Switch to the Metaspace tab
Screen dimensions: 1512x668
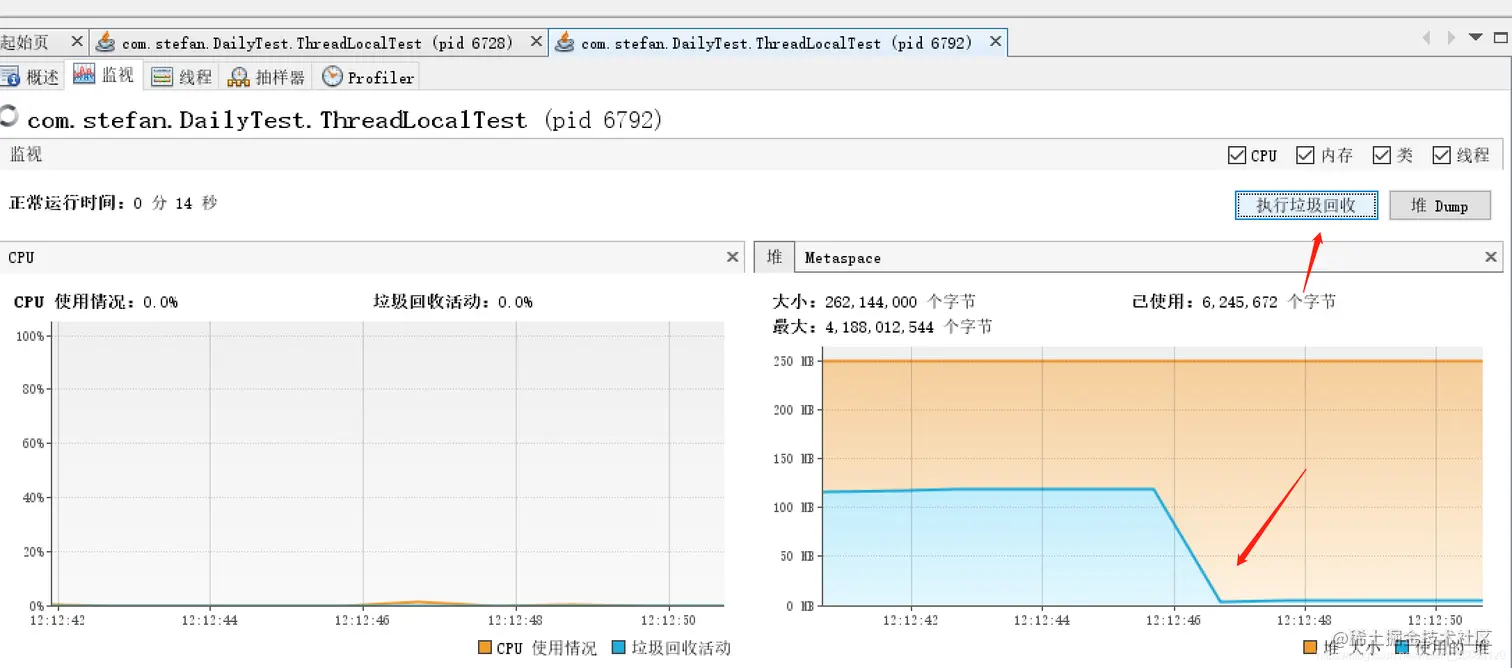[x=842, y=257]
